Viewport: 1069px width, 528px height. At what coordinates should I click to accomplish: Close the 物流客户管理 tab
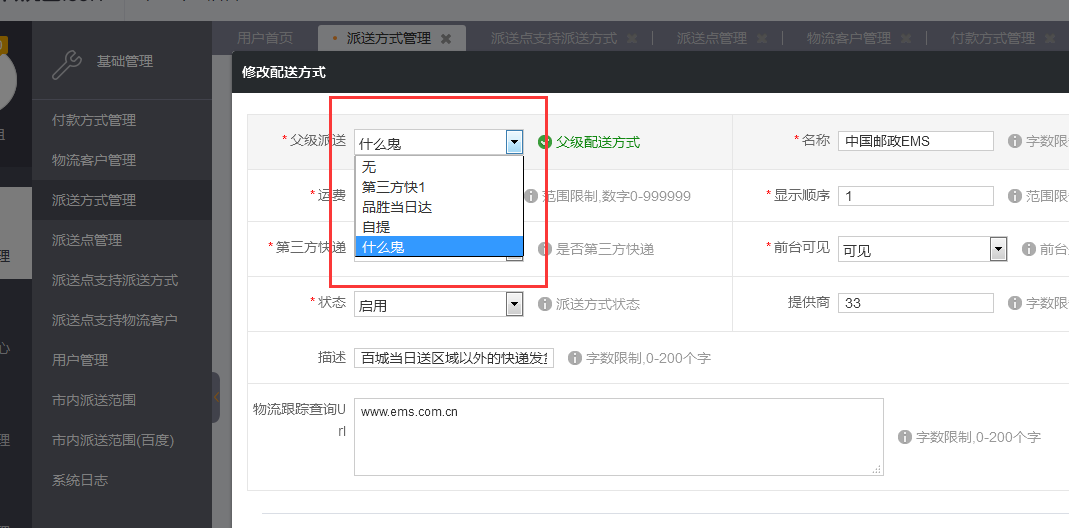906,39
